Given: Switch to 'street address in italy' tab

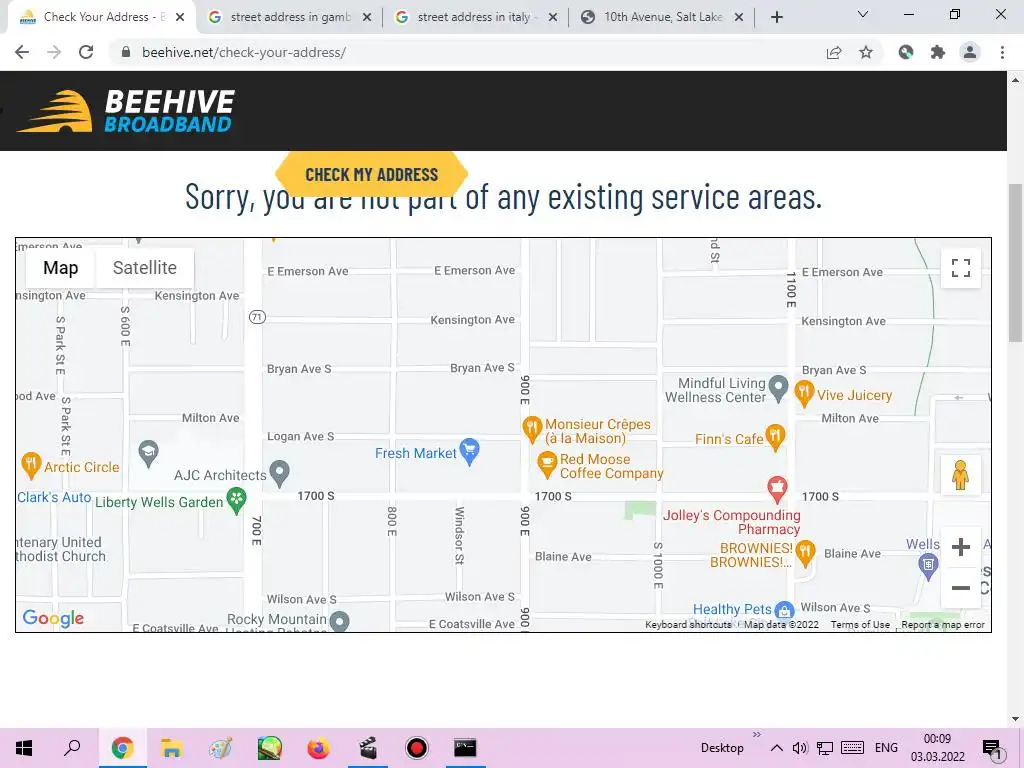Looking at the screenshot, I should click(x=475, y=17).
